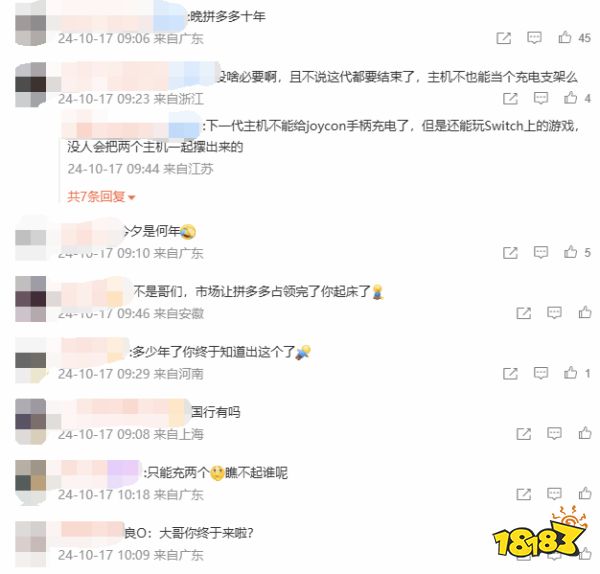Reply to the 晚拼多多十年 comment

(534, 38)
